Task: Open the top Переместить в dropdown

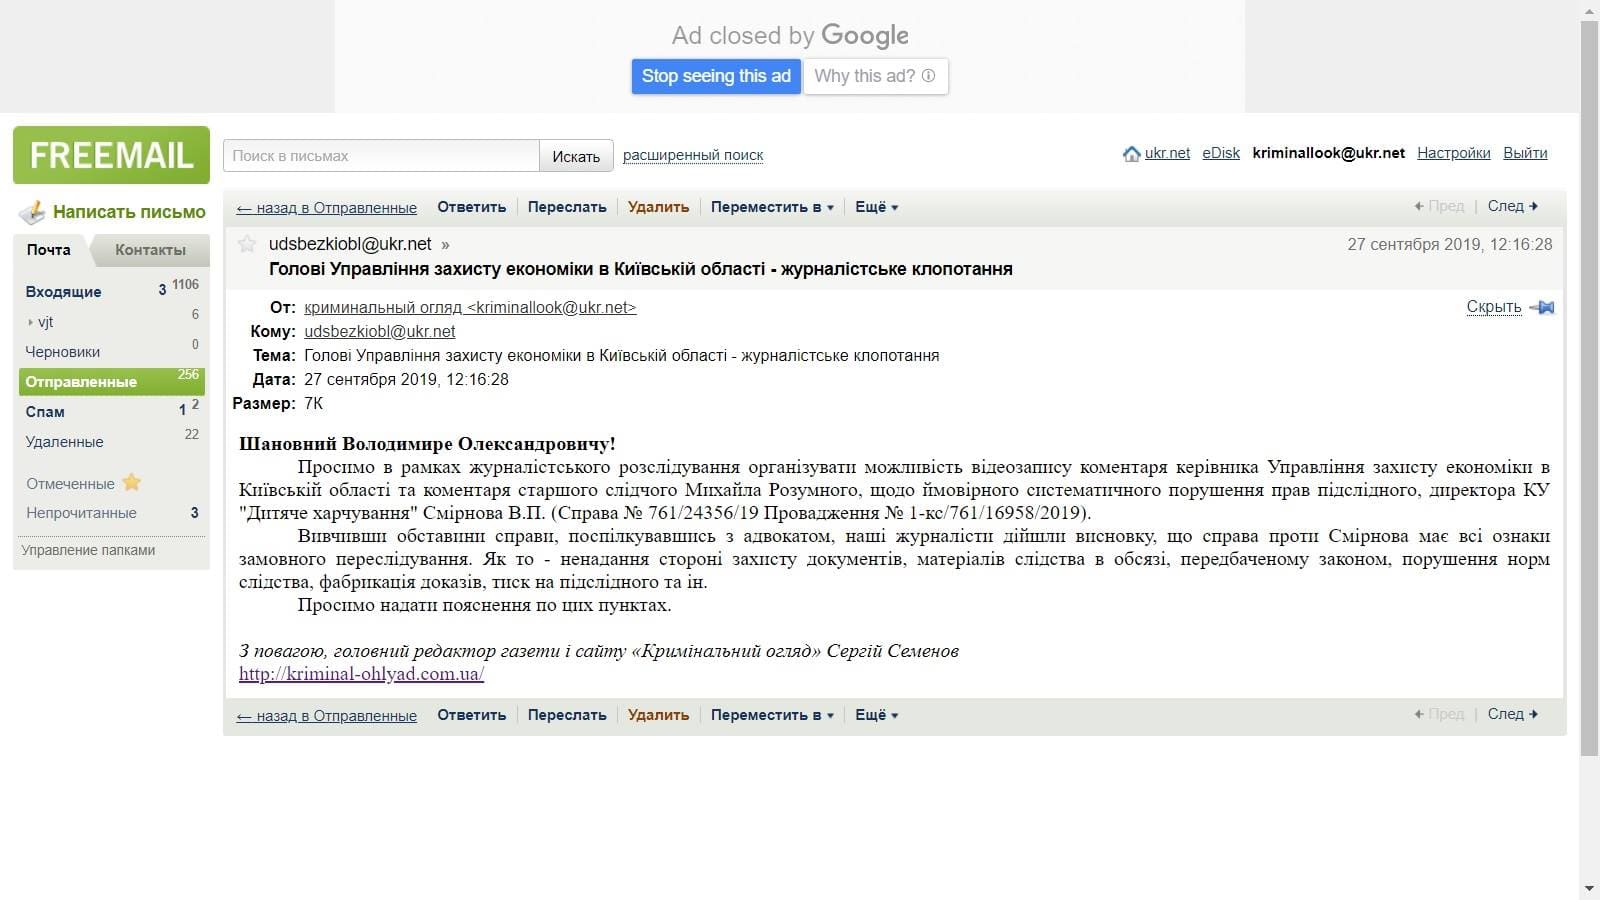Action: (772, 207)
